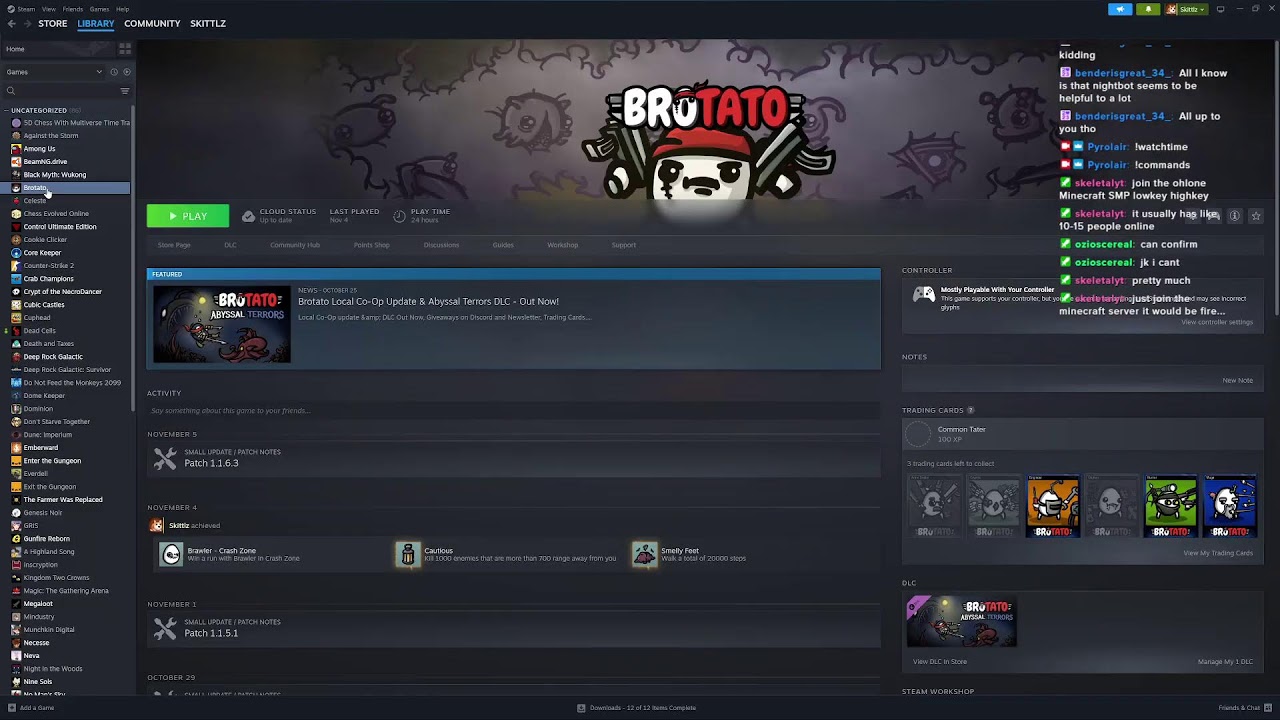This screenshot has height=720, width=1280.
Task: Open the notifications bell
Action: pyautogui.click(x=1148, y=9)
